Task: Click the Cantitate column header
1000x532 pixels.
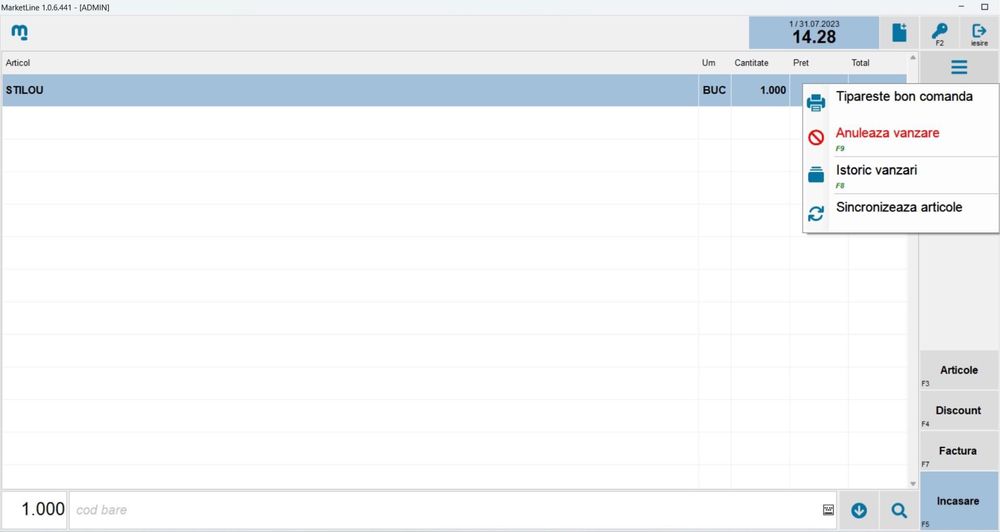Action: [751, 63]
